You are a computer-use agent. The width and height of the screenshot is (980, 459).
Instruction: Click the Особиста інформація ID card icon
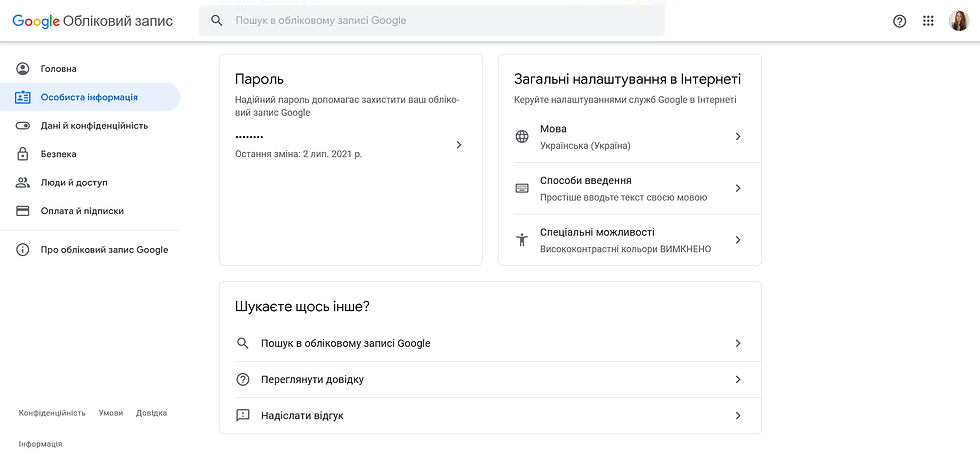point(22,97)
